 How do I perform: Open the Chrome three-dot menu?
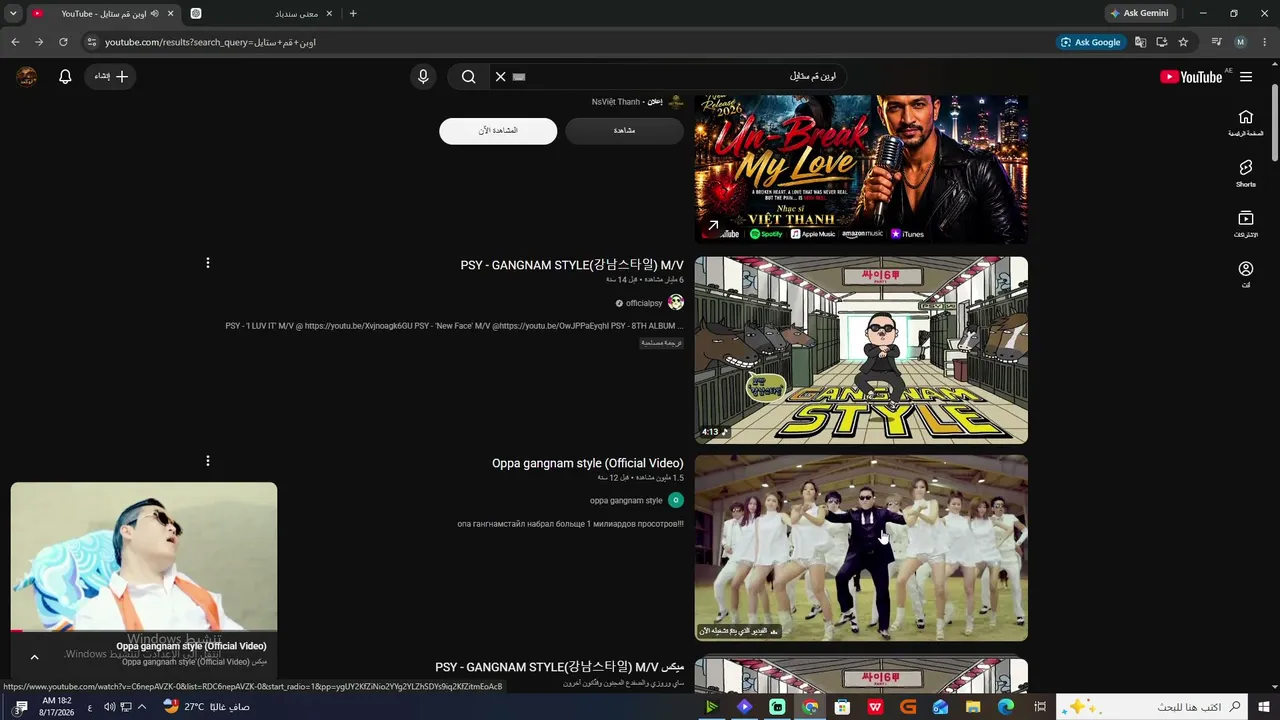1265,42
